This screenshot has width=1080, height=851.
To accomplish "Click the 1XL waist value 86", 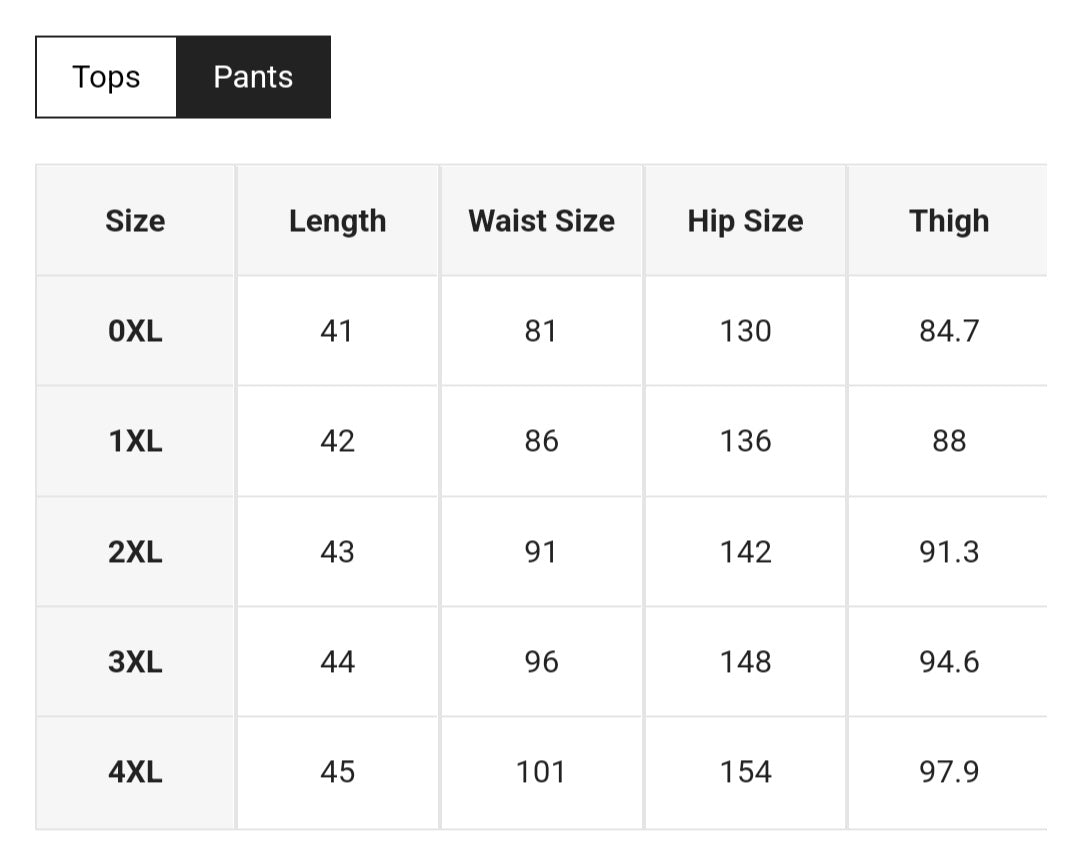I will (541, 441).
